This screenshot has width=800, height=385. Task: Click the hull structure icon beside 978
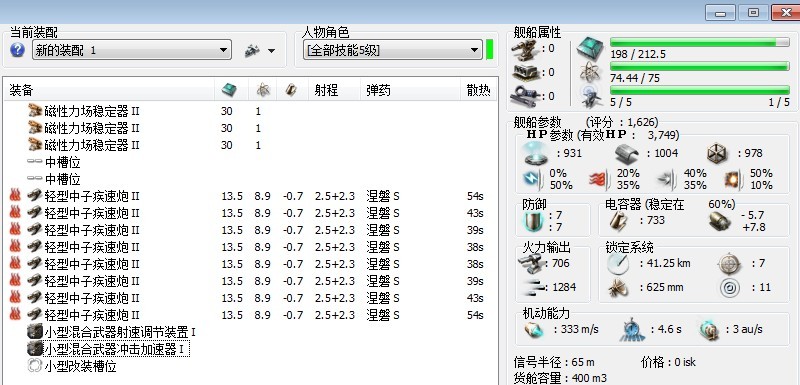tap(718, 153)
